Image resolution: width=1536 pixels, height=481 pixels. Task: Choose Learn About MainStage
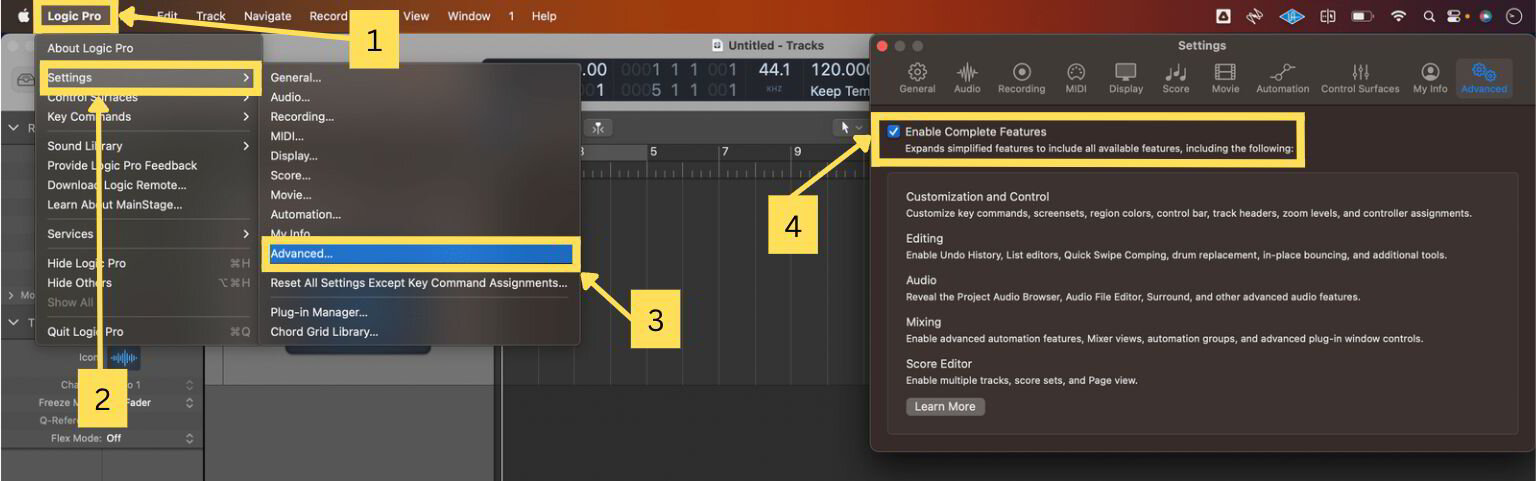point(149,204)
